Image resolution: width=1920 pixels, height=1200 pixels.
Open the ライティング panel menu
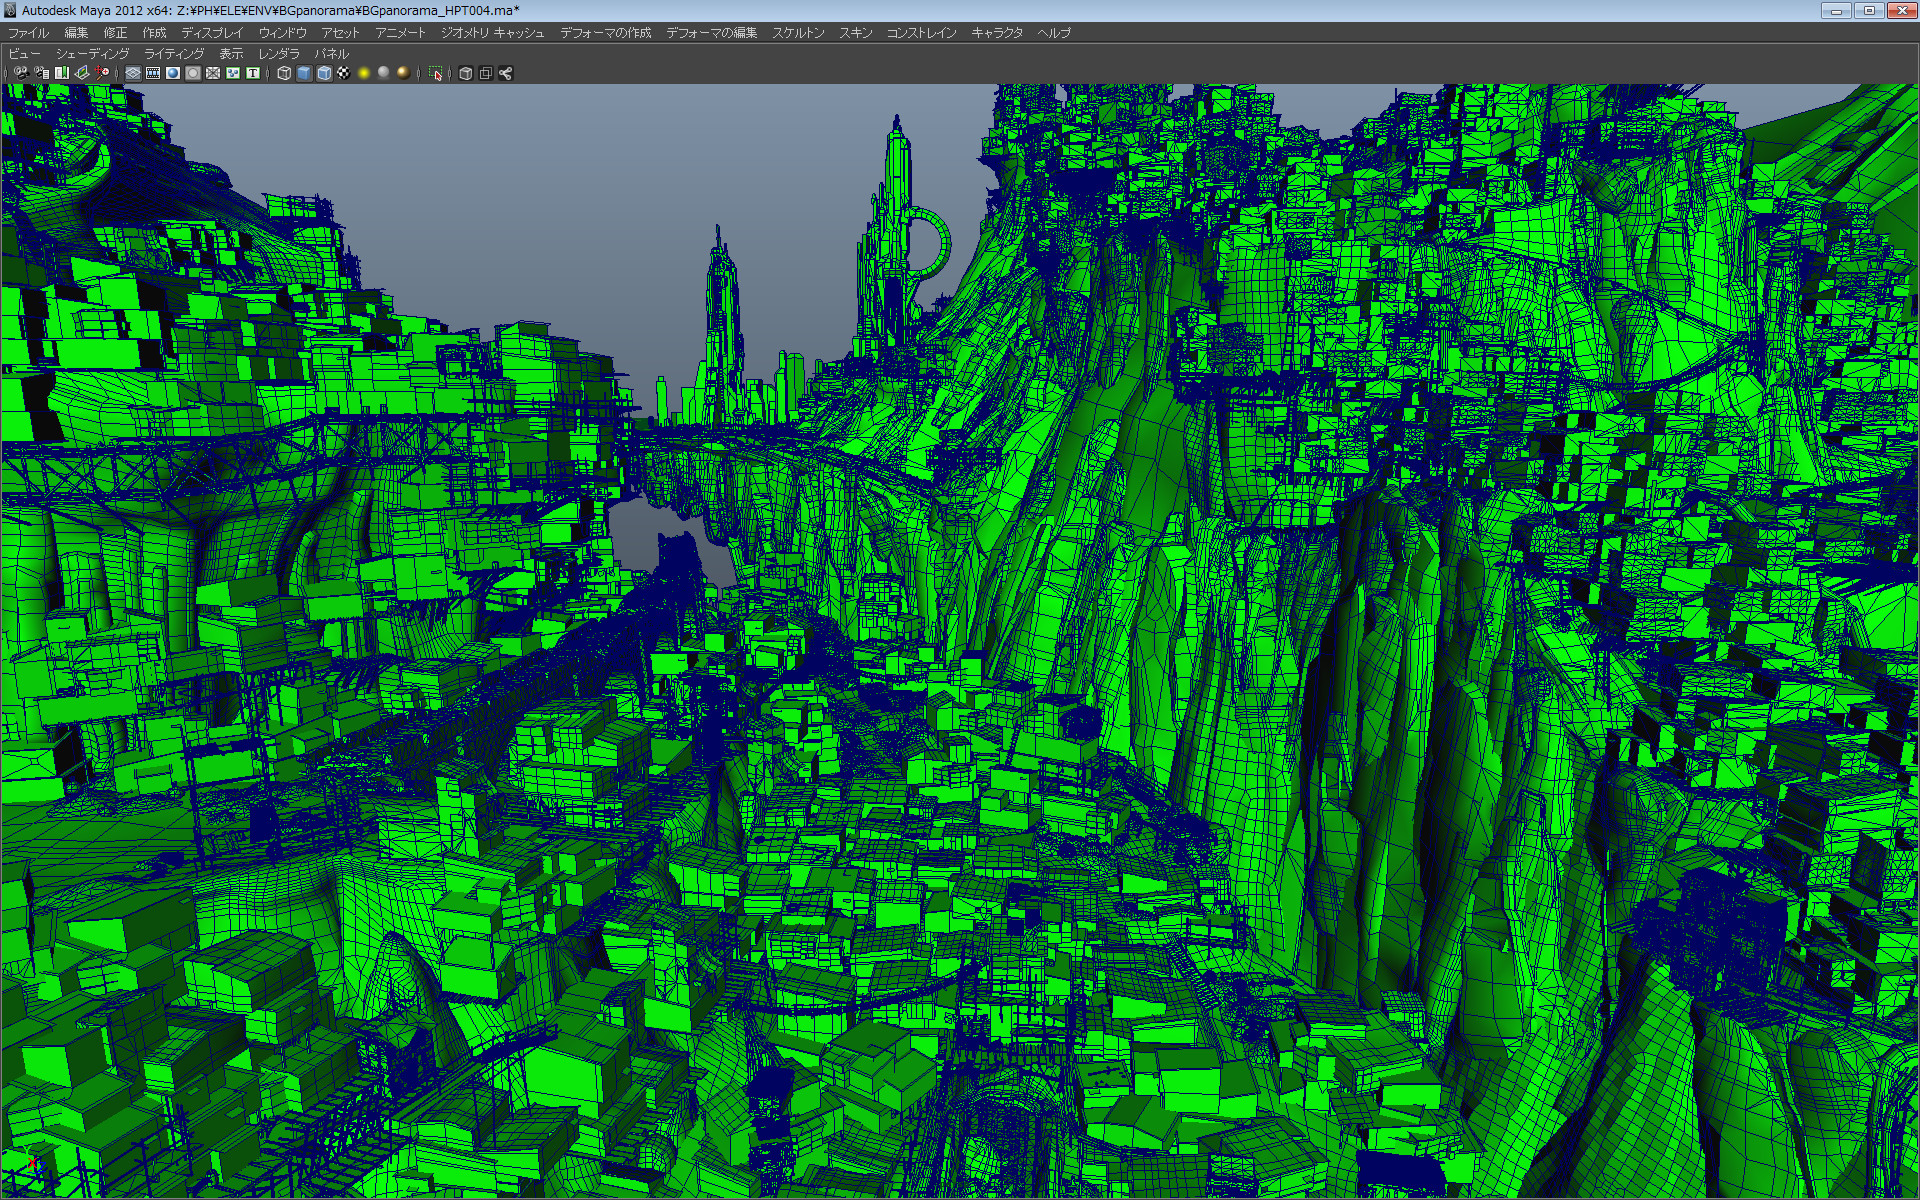(x=174, y=54)
